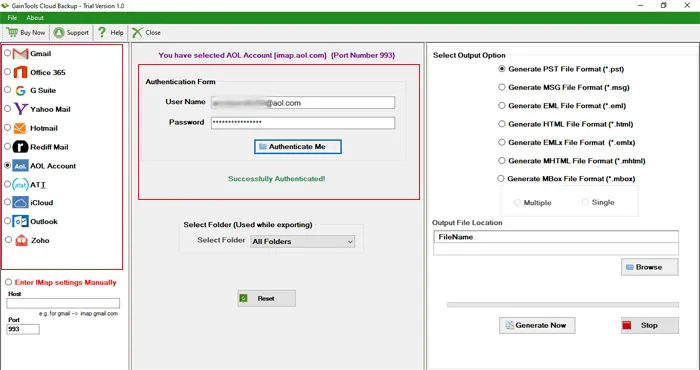Viewport: 700px width, 370px height.
Task: Click the red square icon on Stop
Action: click(627, 325)
